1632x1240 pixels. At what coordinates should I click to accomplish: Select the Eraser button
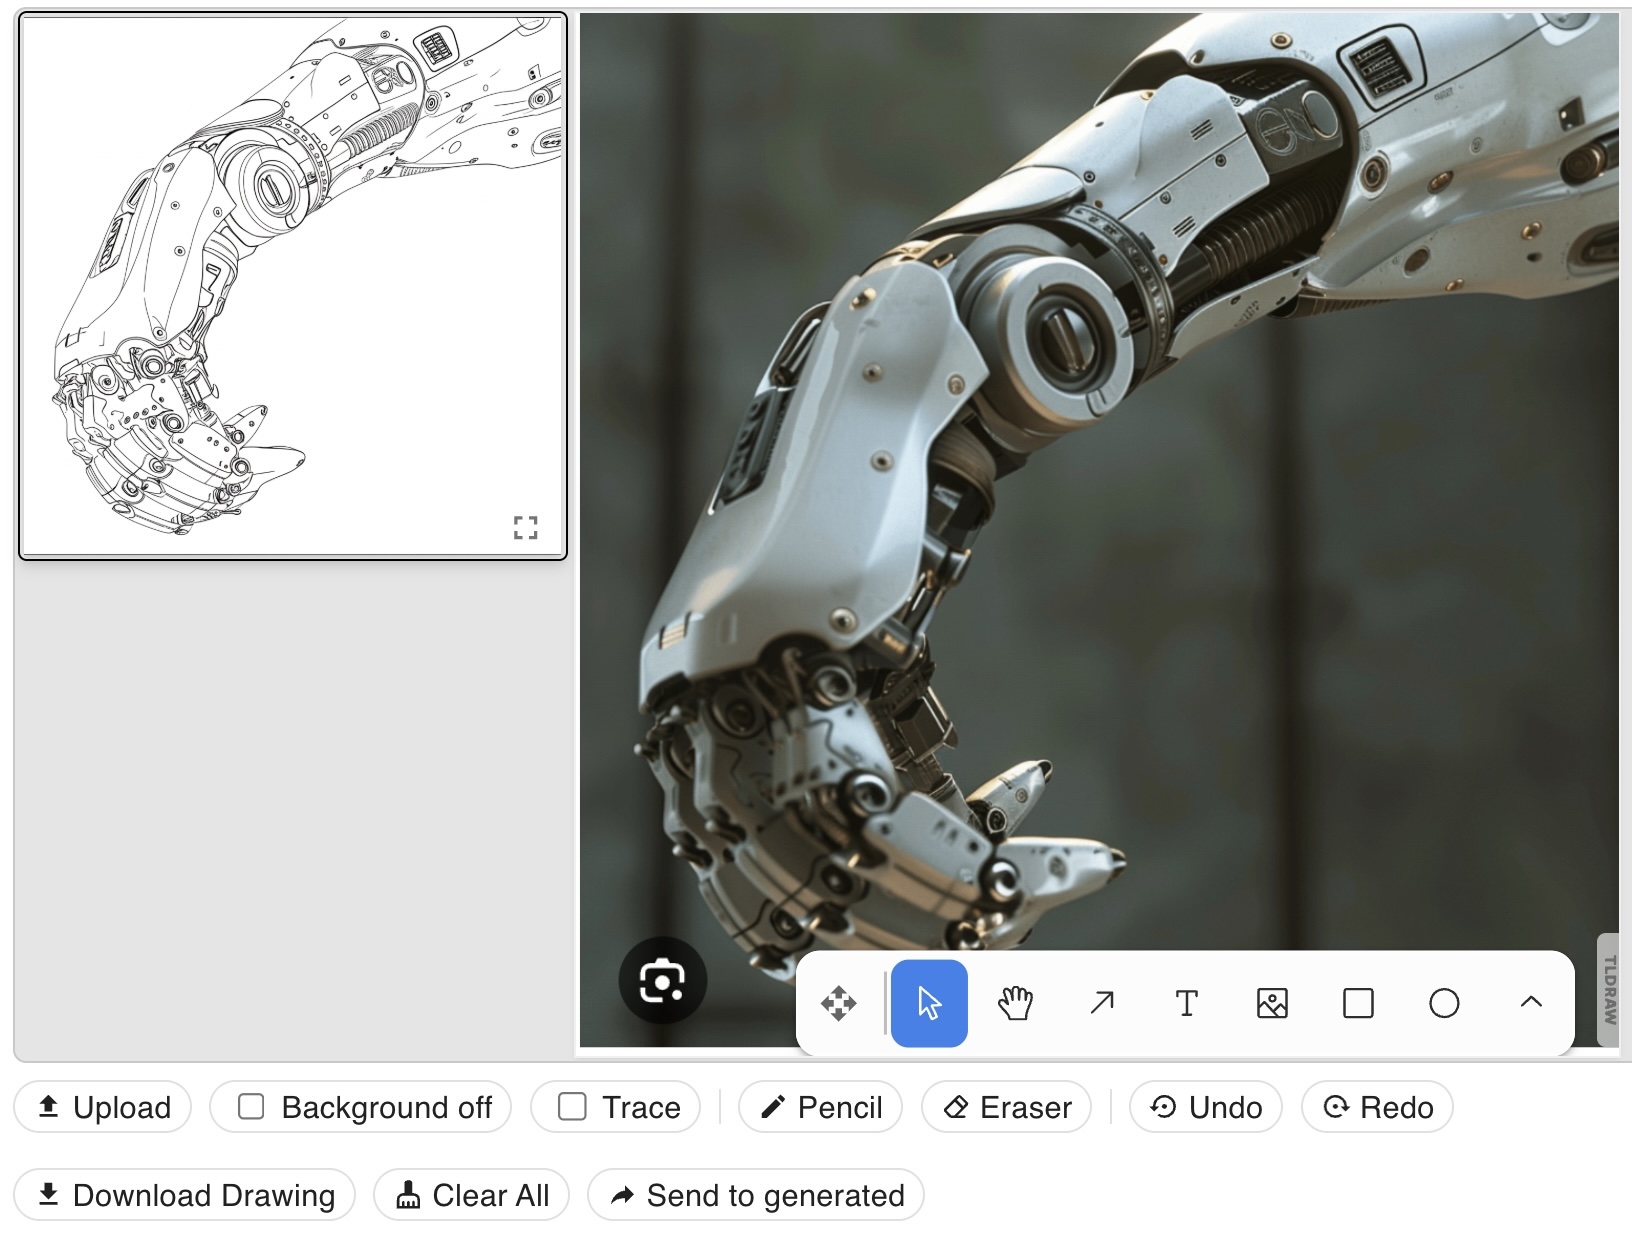[x=1006, y=1107]
